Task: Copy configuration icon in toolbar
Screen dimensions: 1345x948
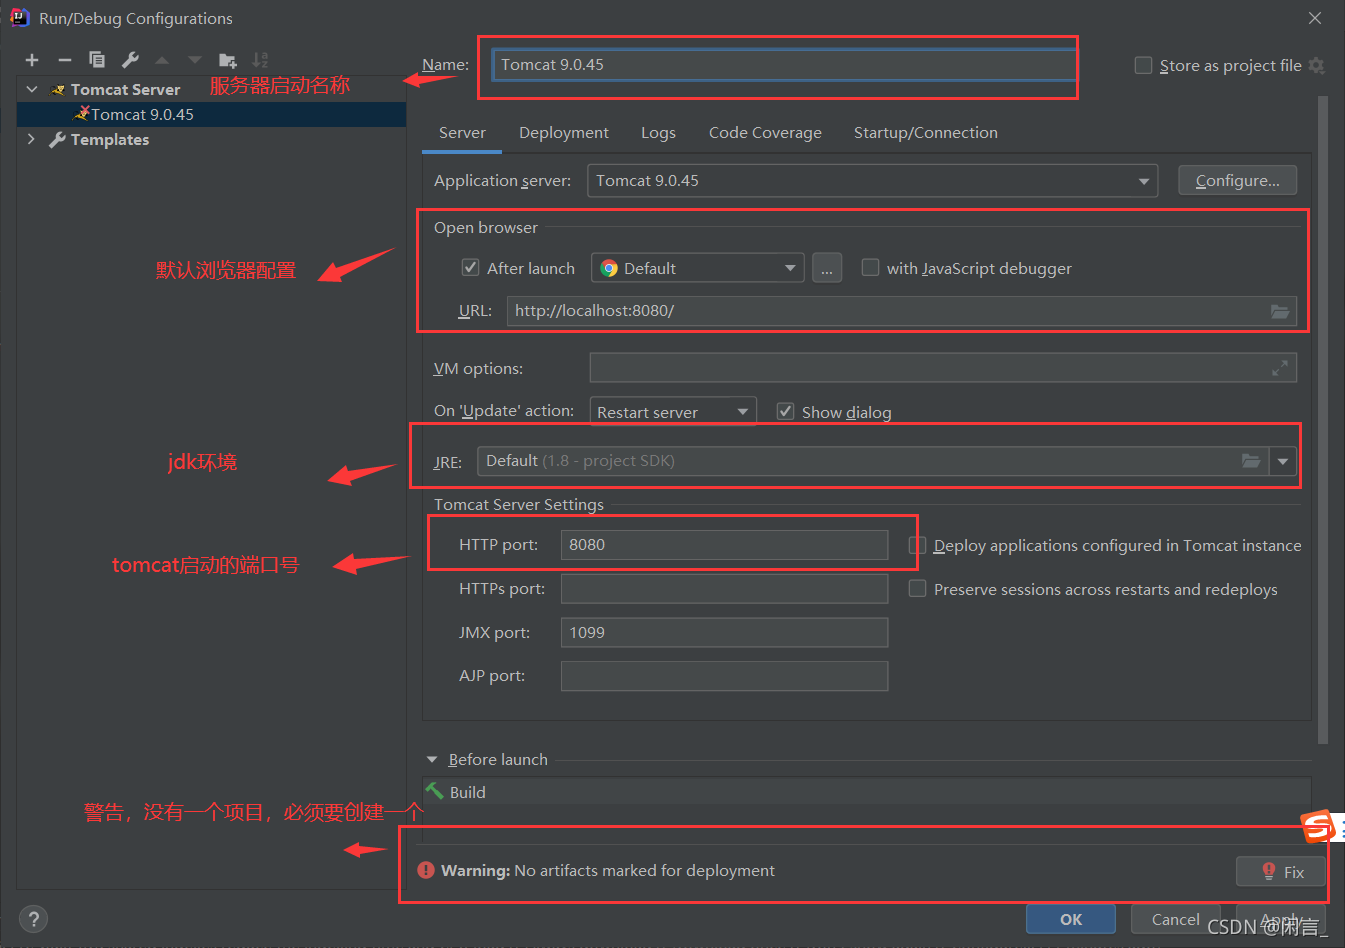Action: (x=97, y=60)
